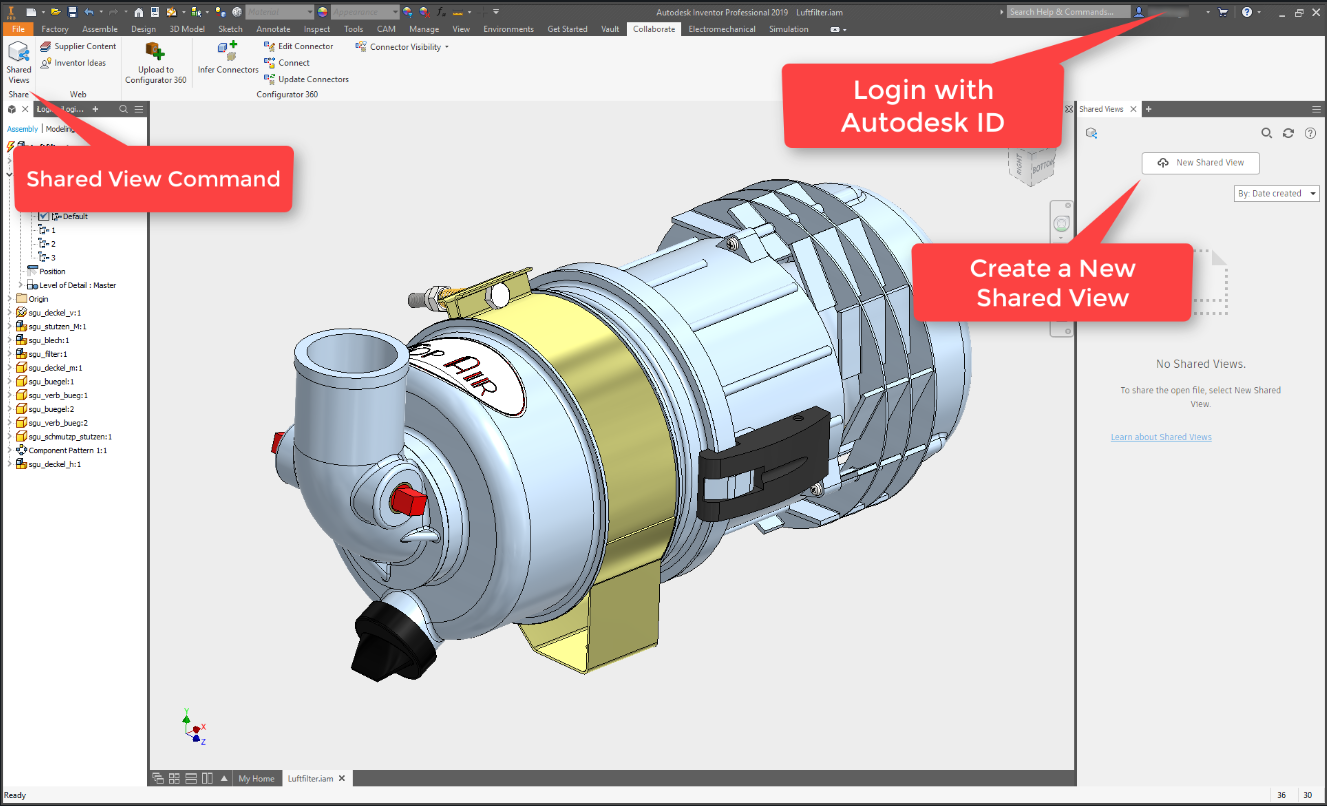Expand the Origin folder in model tree
Screen dimensions: 1327x806
click(10, 299)
